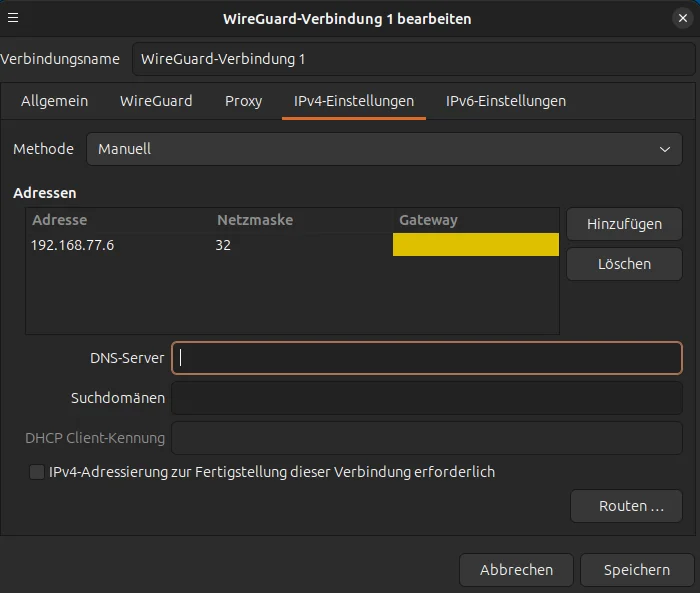
Task: Open the Manuell method combo box
Action: (384, 149)
